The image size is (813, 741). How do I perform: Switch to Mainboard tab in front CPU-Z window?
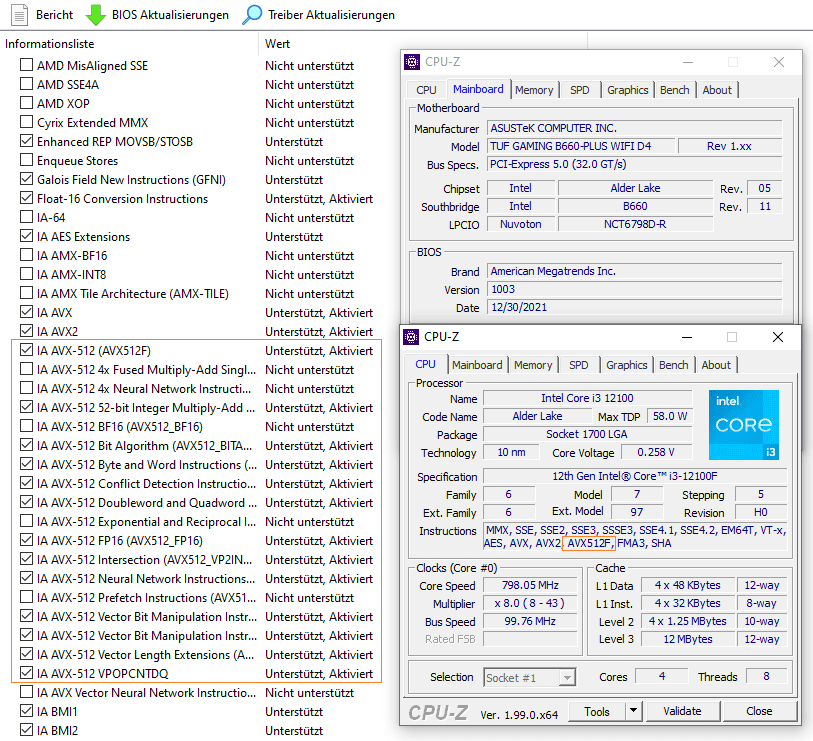click(477, 365)
